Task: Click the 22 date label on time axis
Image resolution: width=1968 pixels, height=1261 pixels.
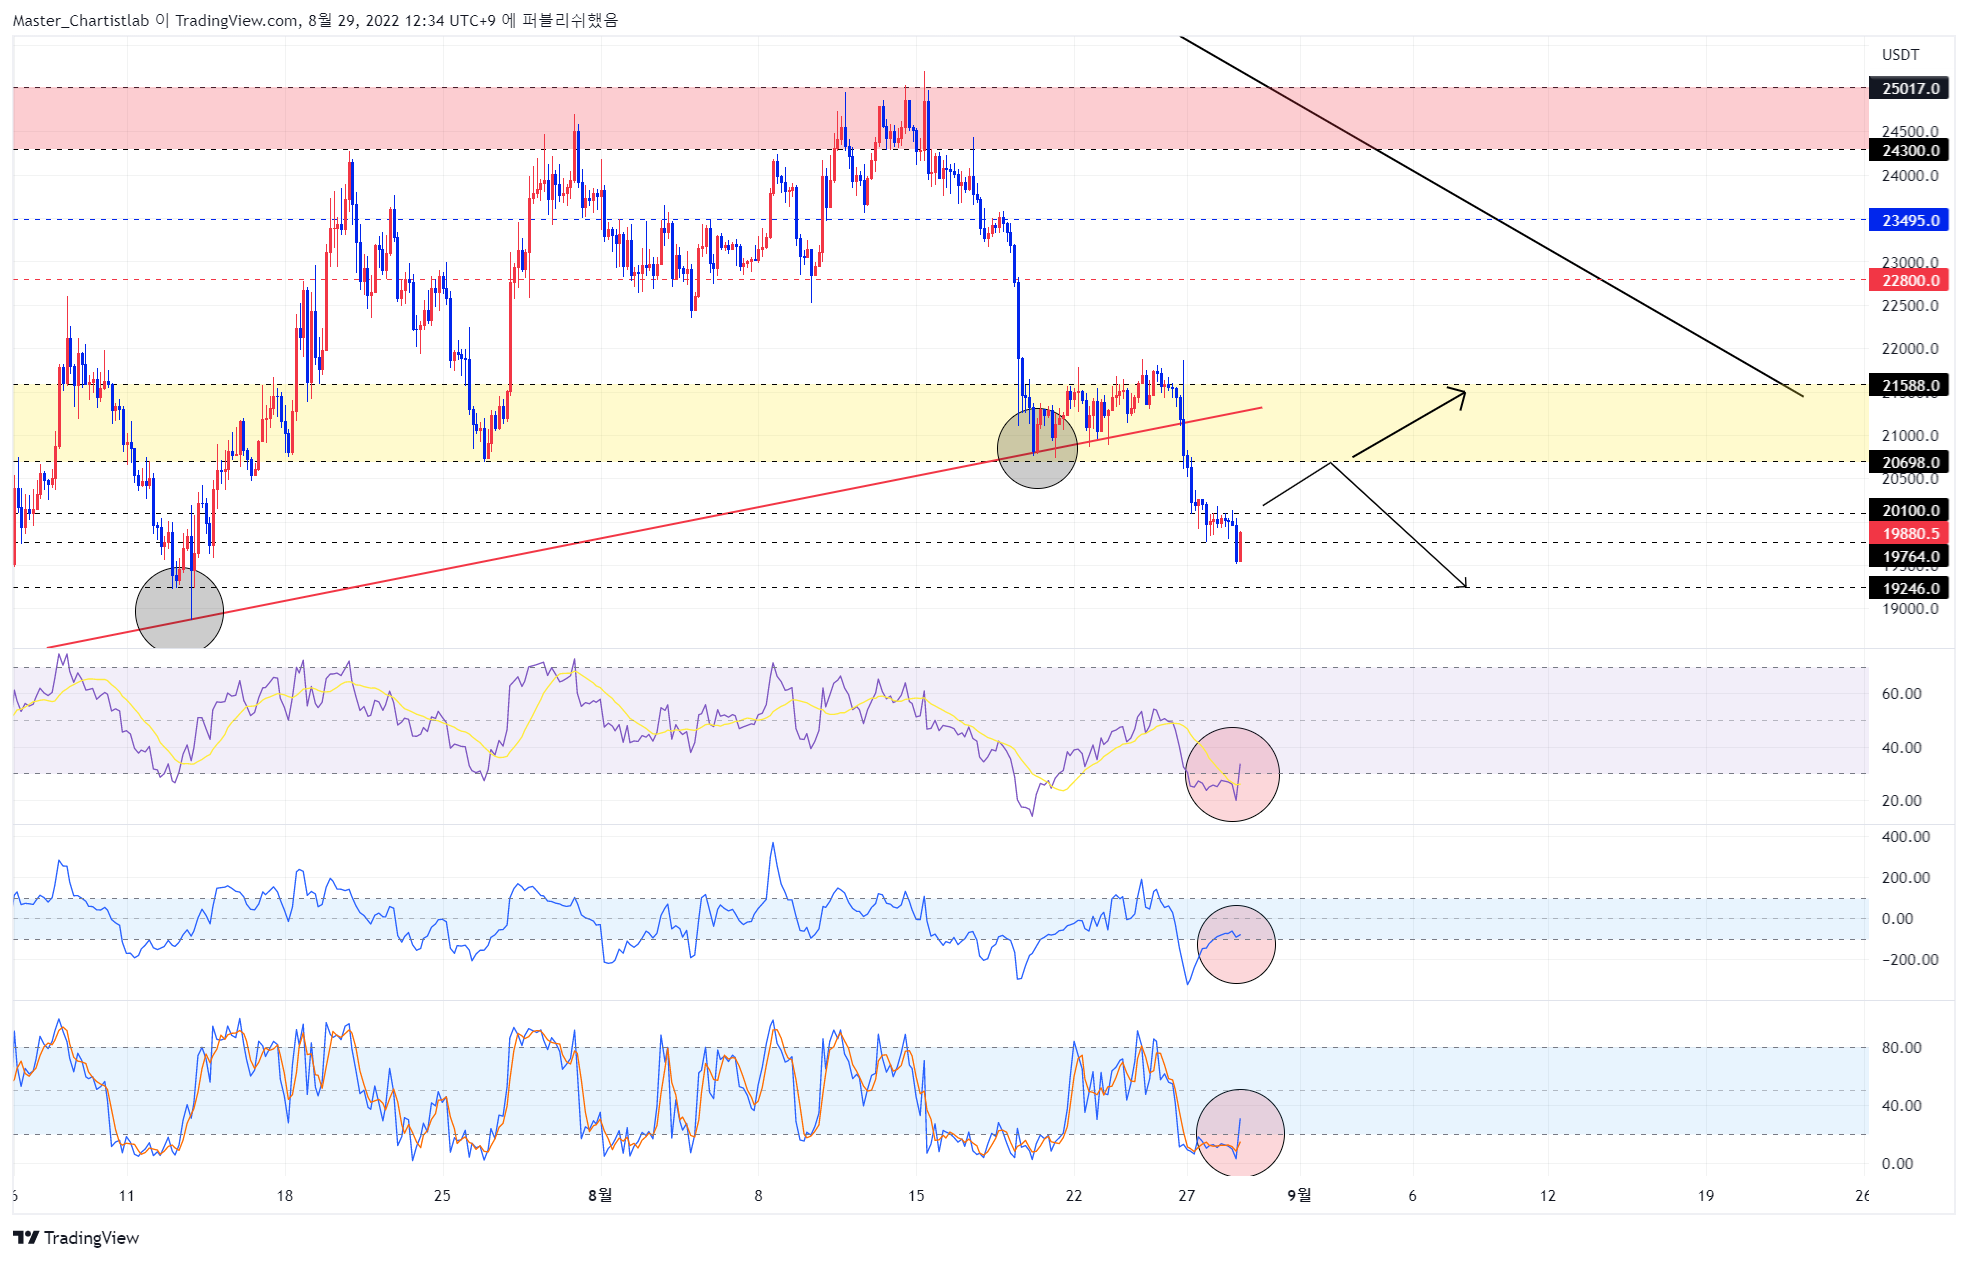Action: point(1073,1195)
